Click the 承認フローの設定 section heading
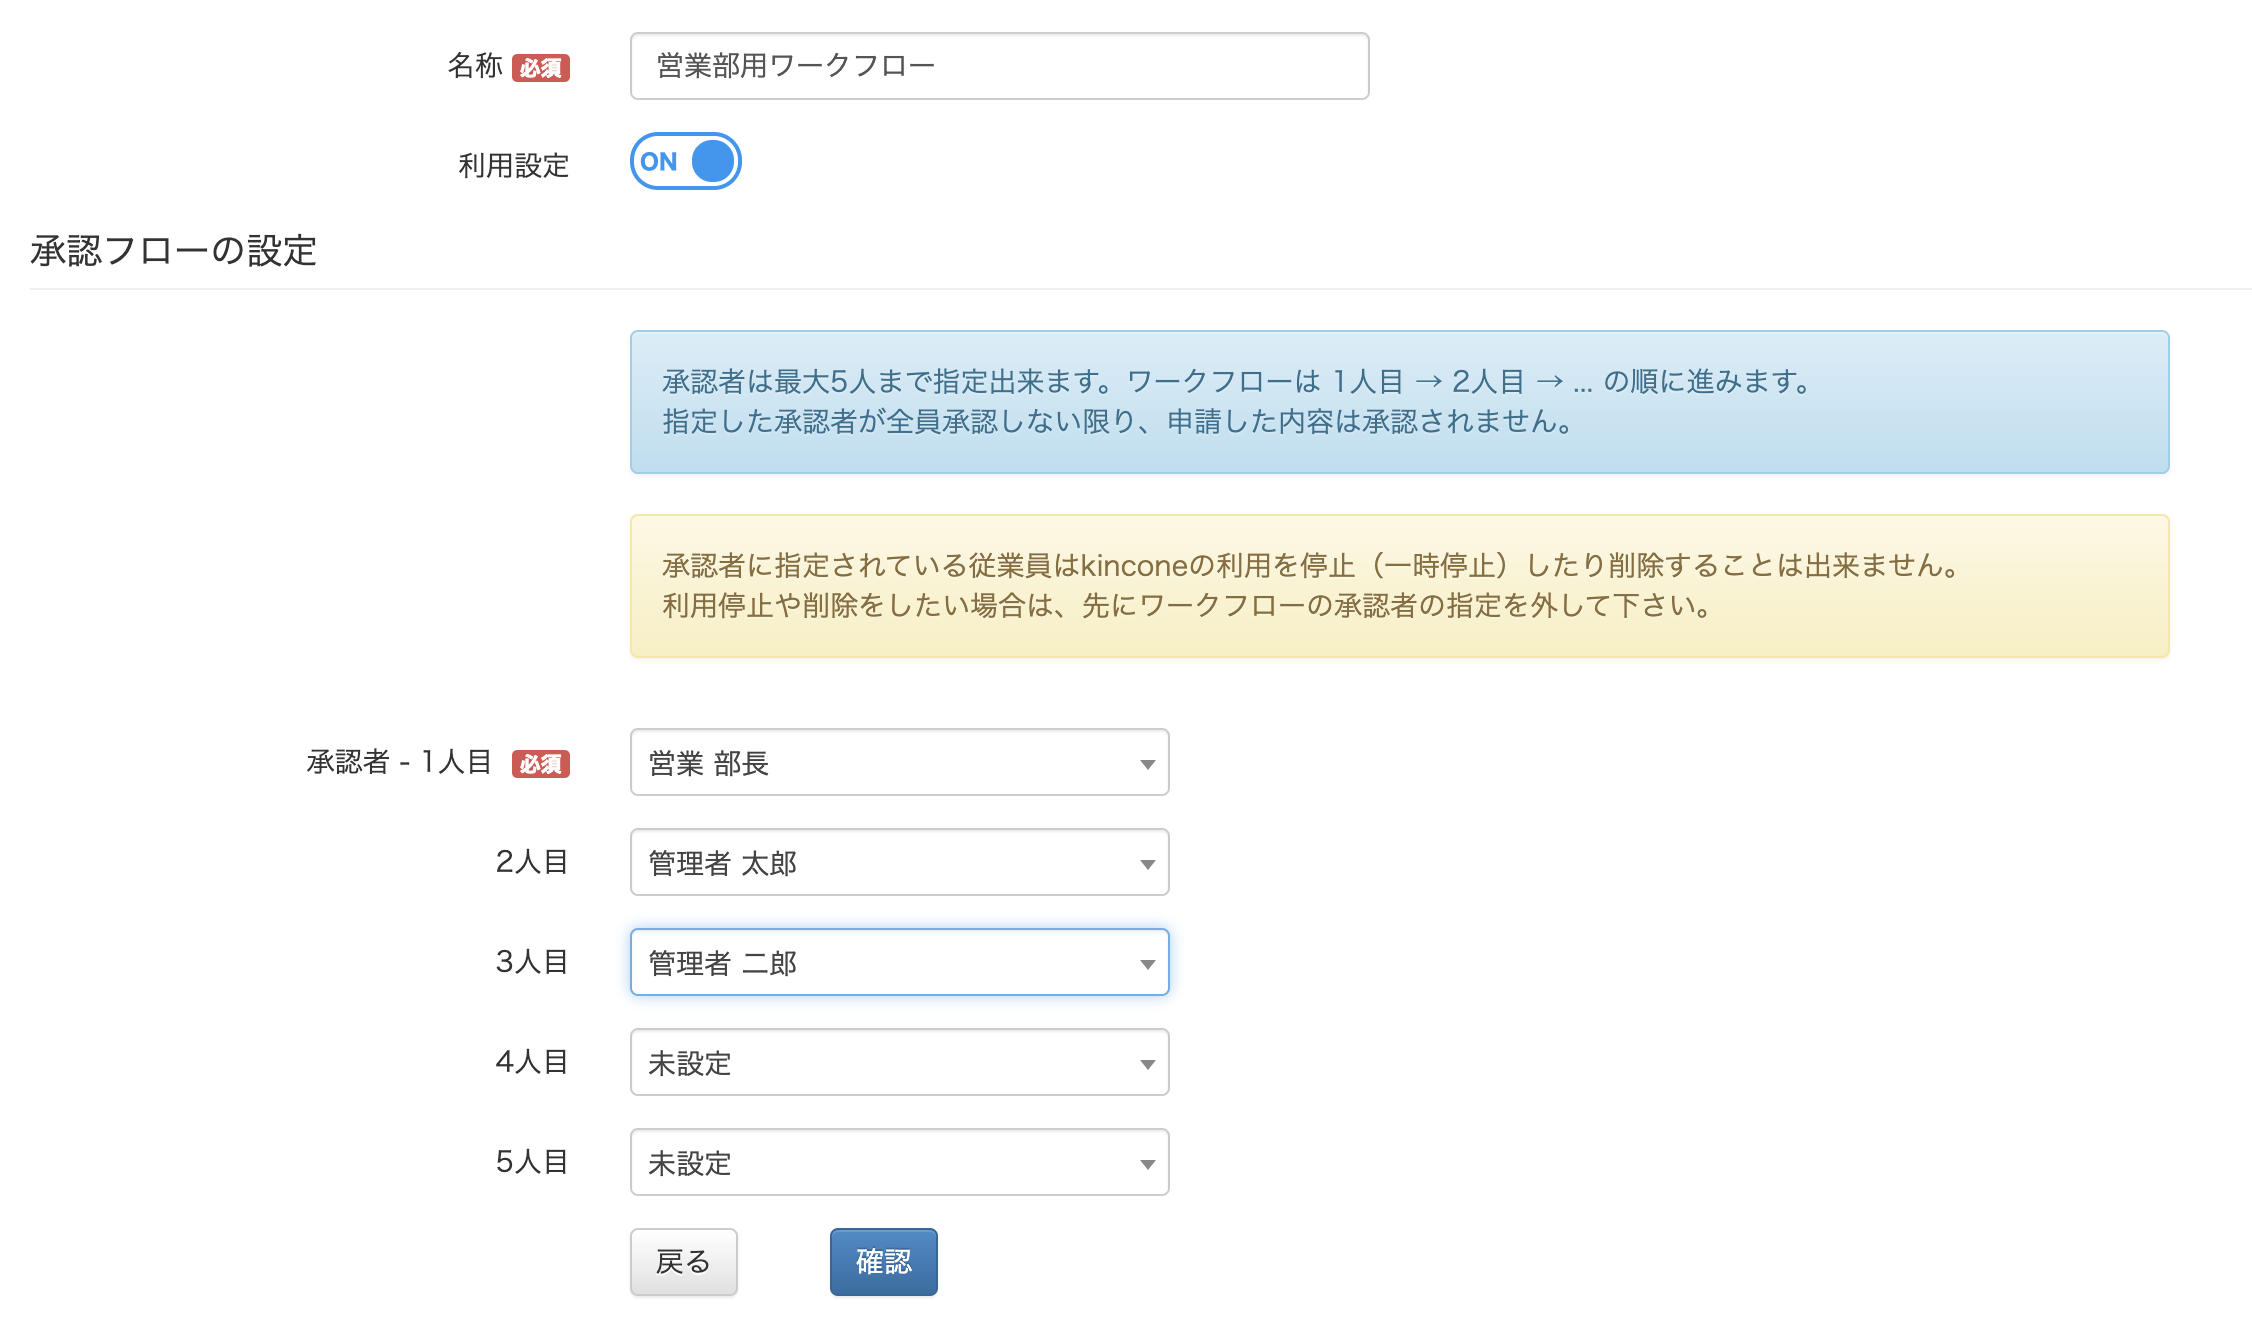This screenshot has height=1342, width=2252. coord(173,251)
